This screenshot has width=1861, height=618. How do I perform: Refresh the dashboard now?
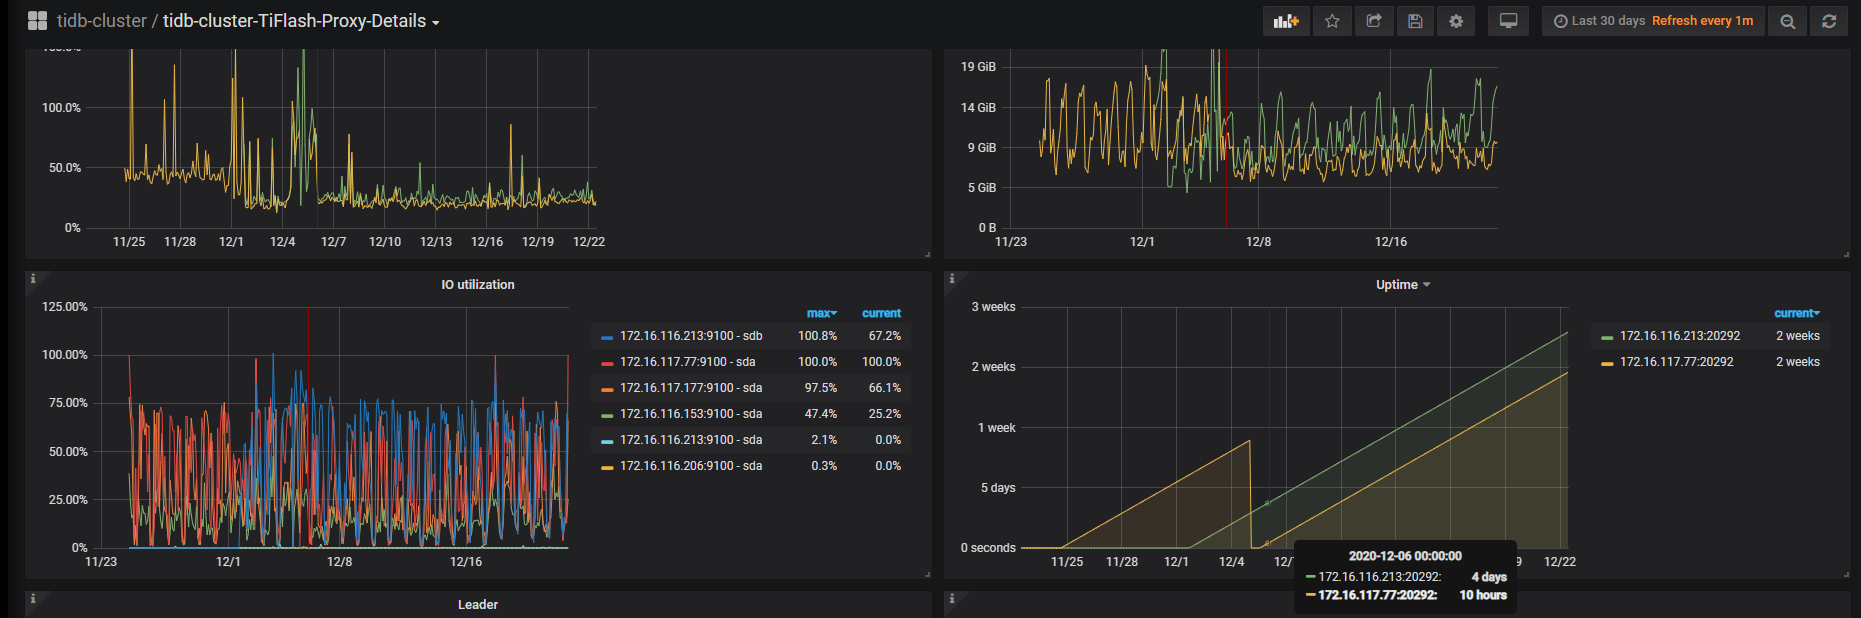point(1829,21)
